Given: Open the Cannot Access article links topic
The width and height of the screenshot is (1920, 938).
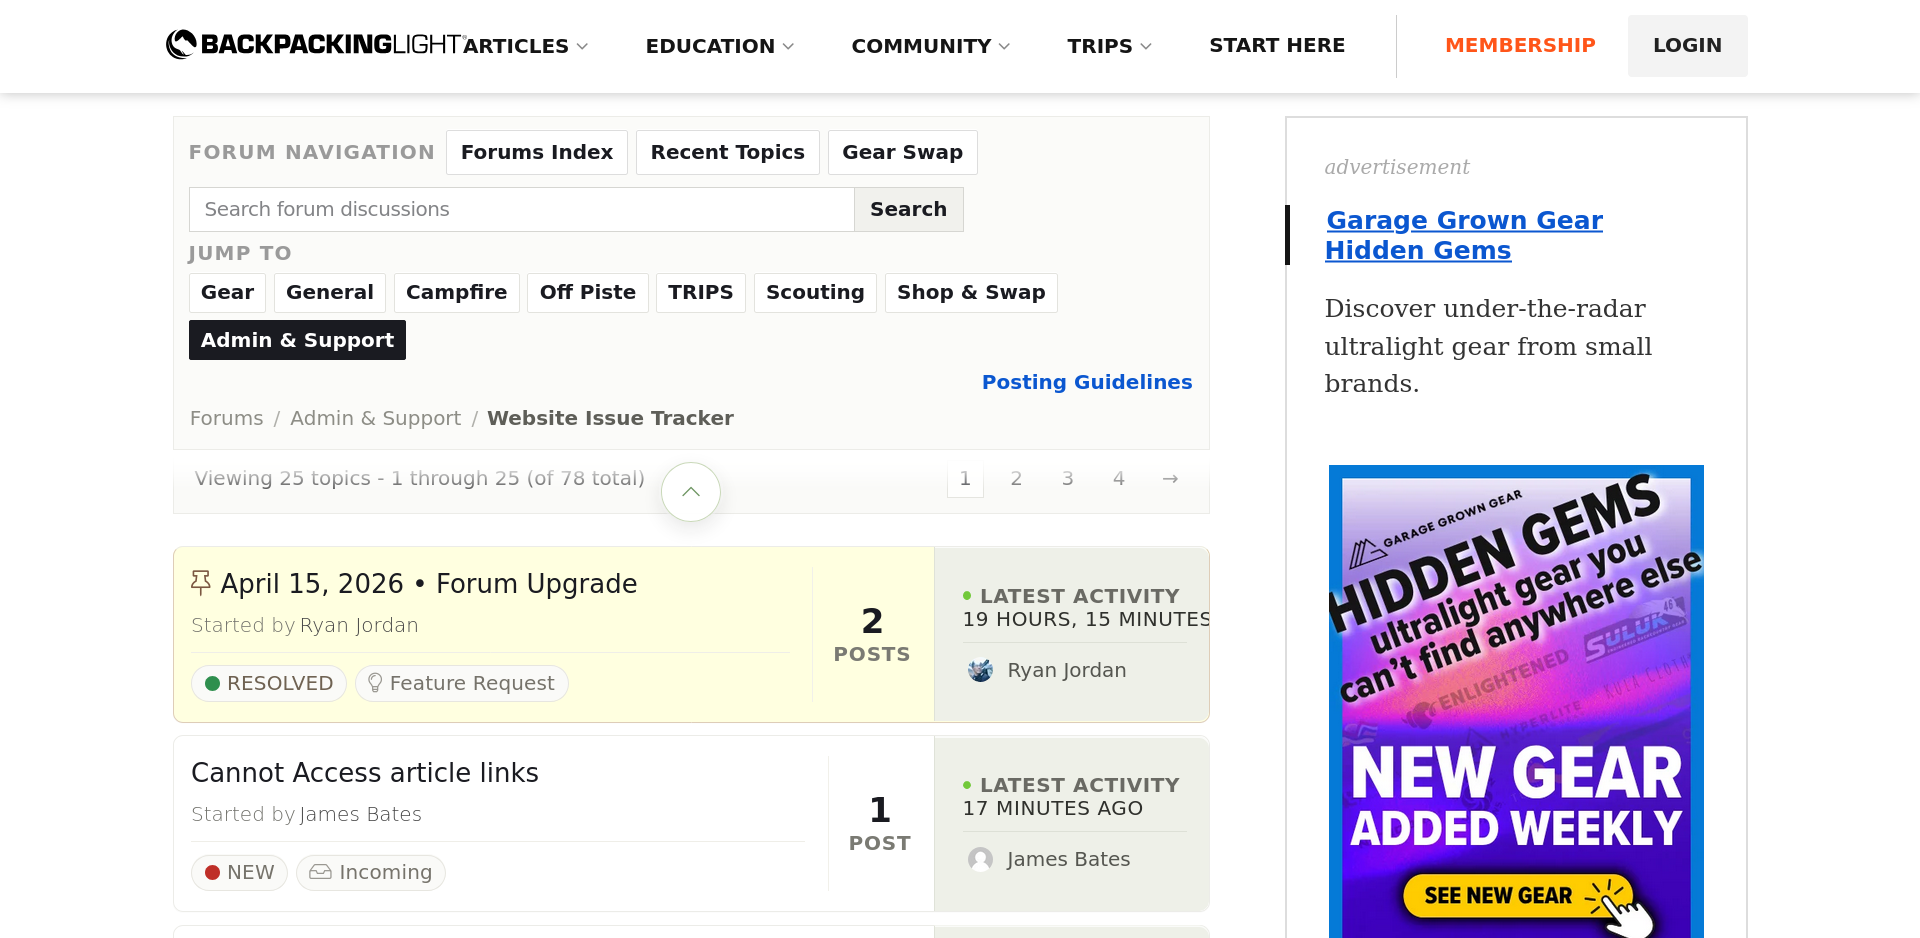Looking at the screenshot, I should click(x=365, y=773).
